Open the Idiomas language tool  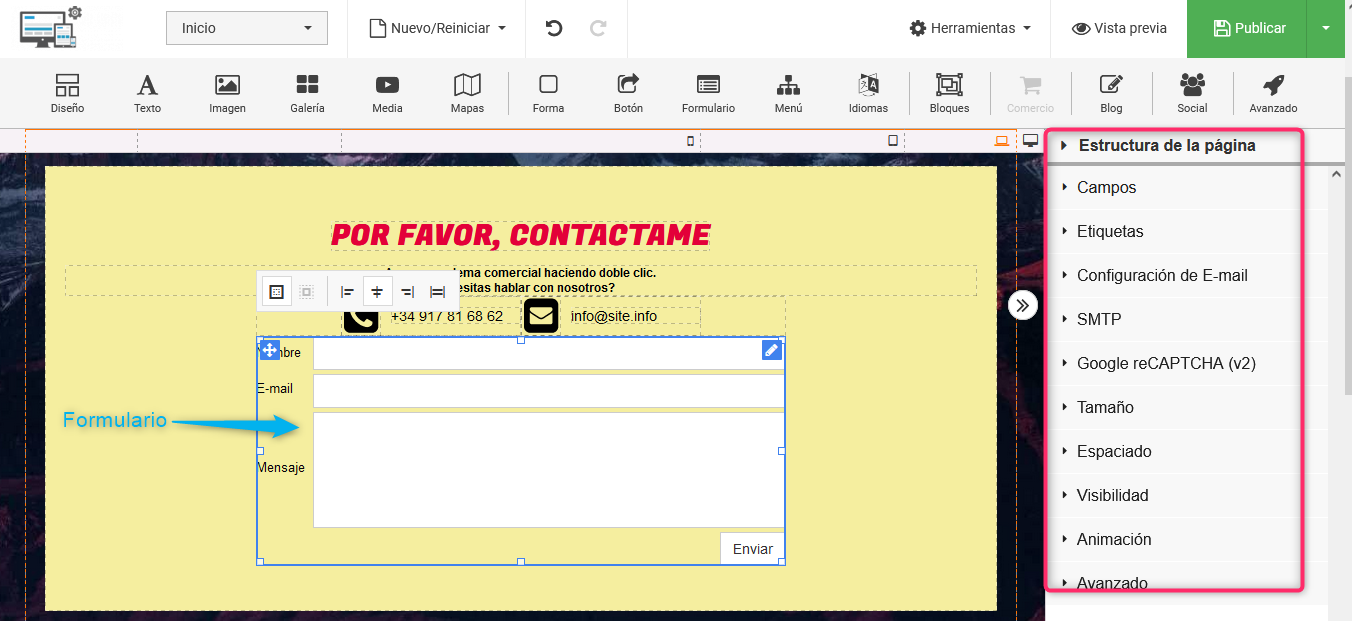coord(868,93)
